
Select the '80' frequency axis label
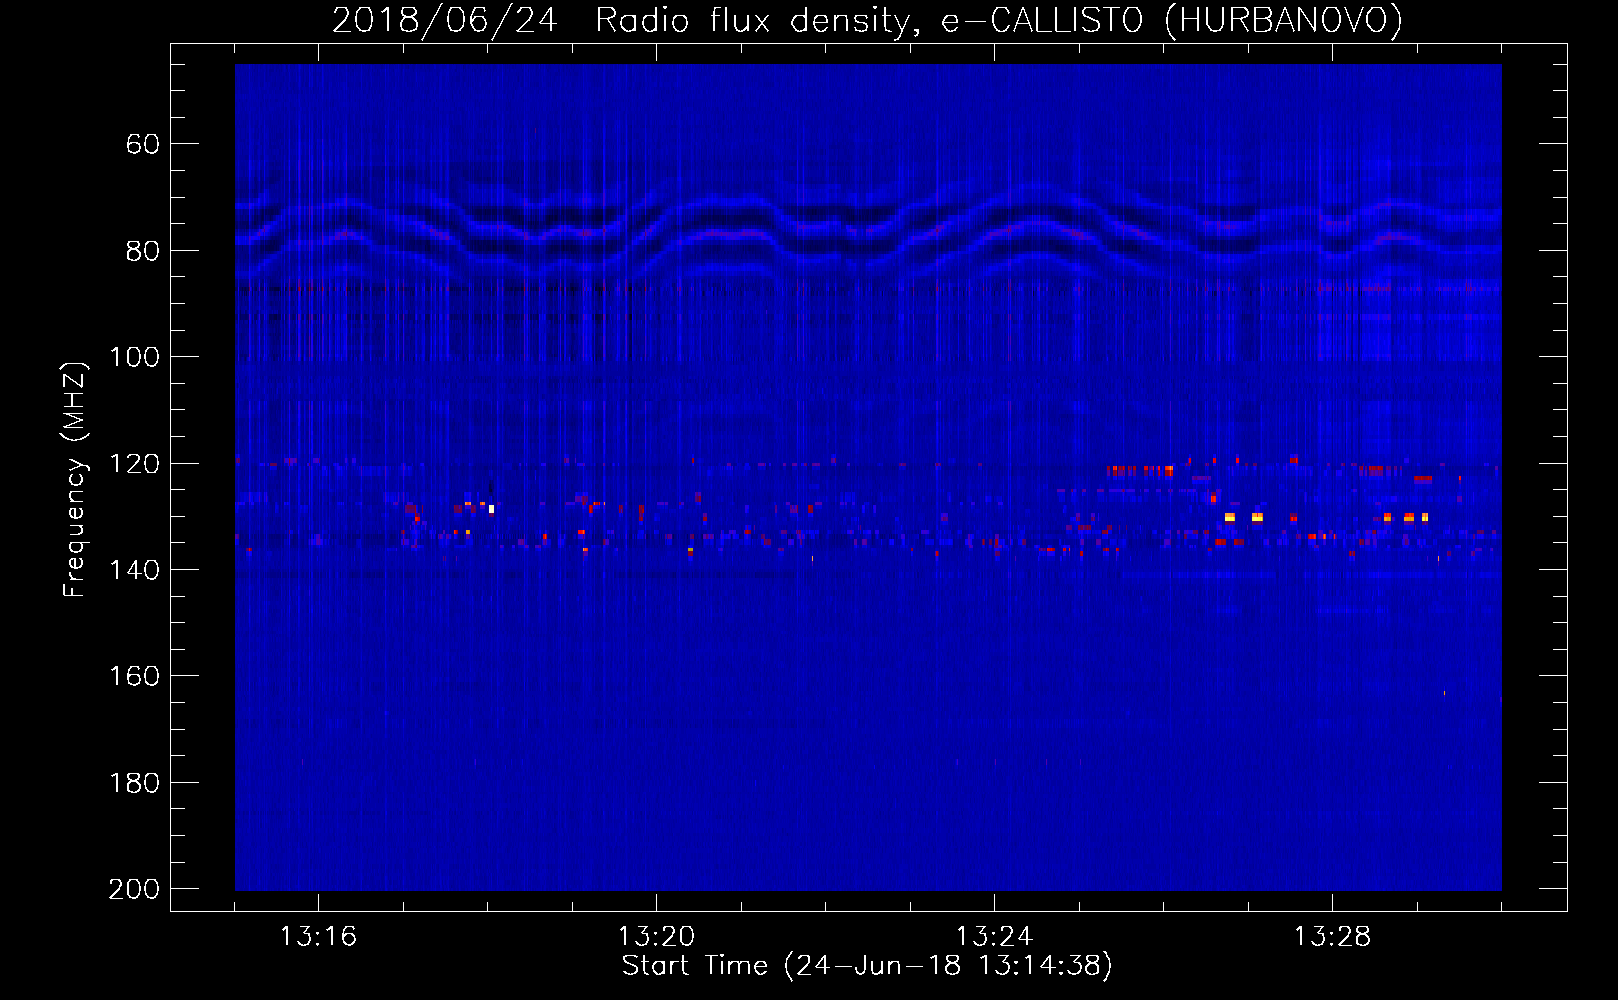[x=143, y=251]
